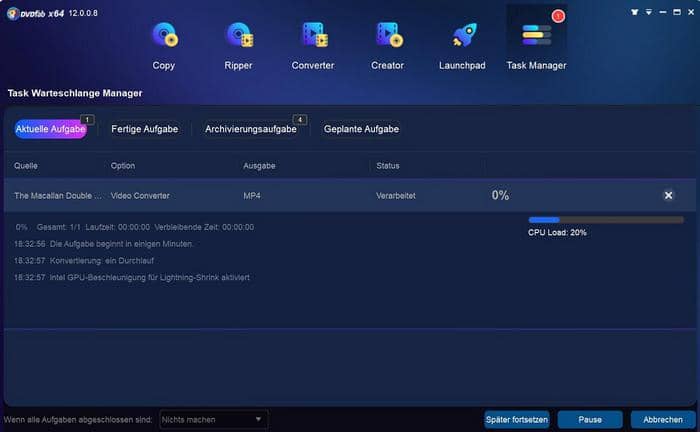Click the Verarbeitet status cell
This screenshot has width=700, height=432.
[396, 195]
